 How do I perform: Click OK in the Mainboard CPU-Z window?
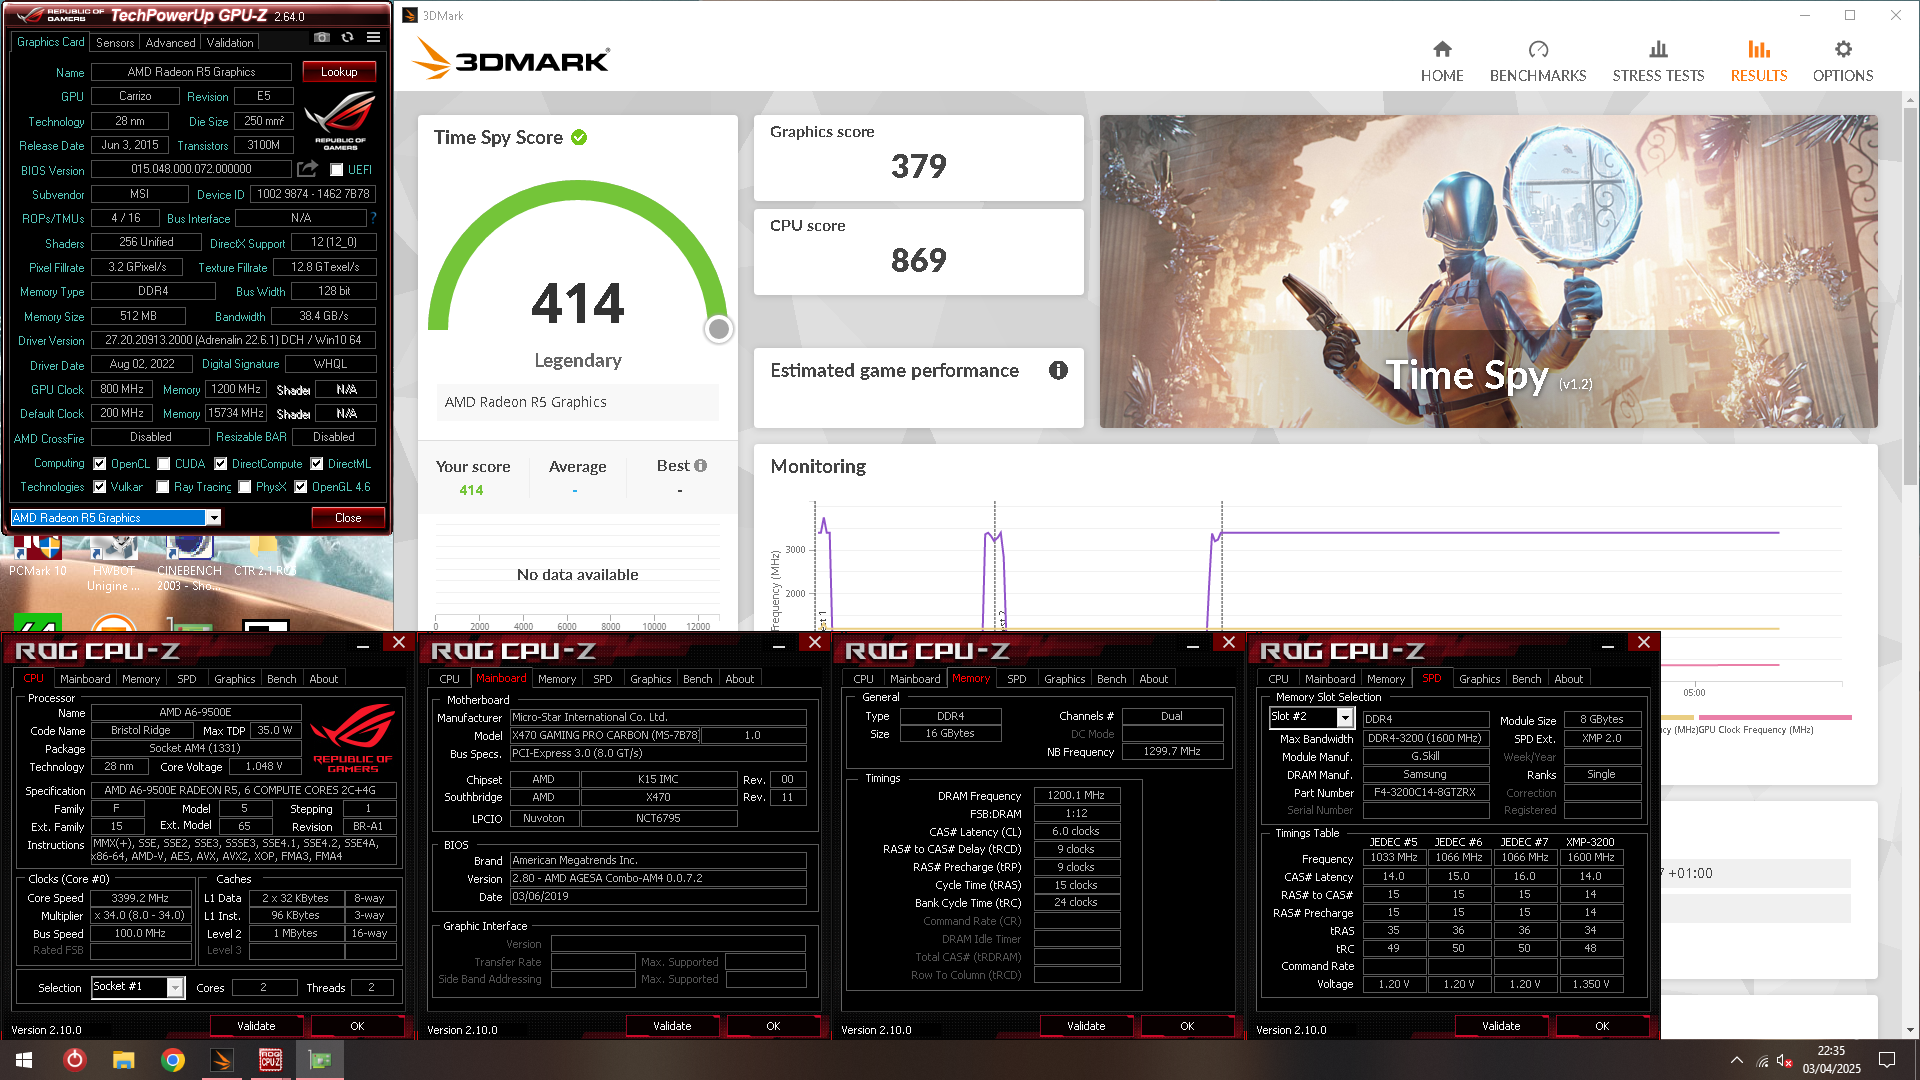click(773, 1026)
